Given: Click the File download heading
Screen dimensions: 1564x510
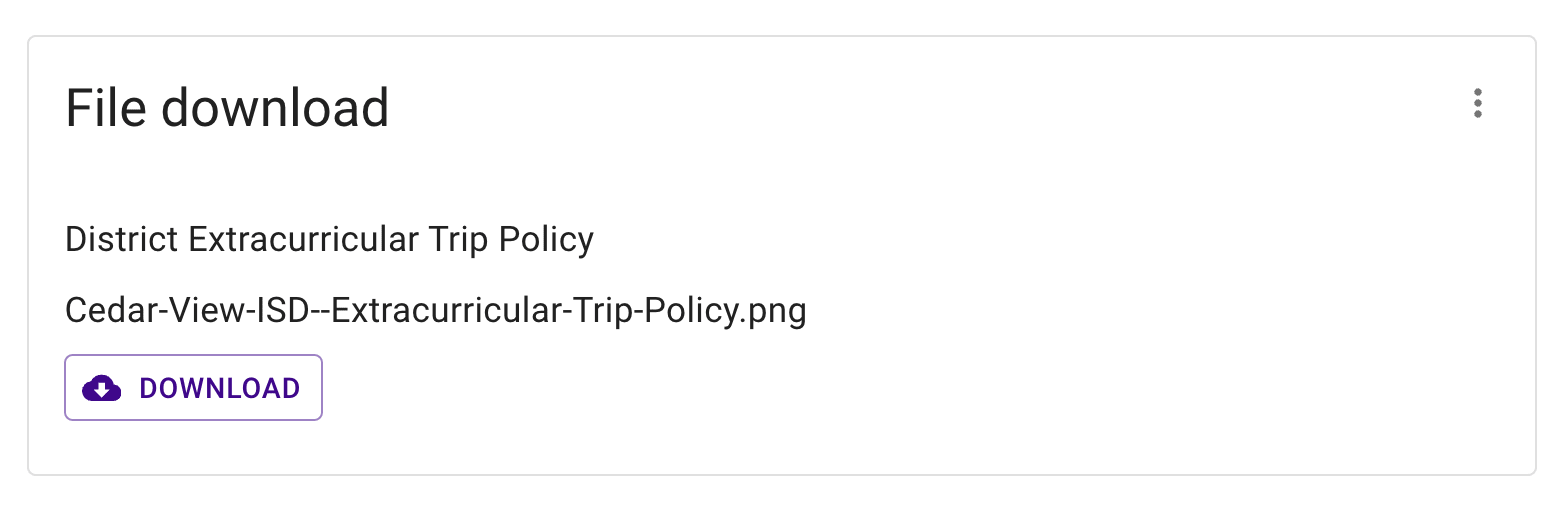Looking at the screenshot, I should click(x=227, y=108).
